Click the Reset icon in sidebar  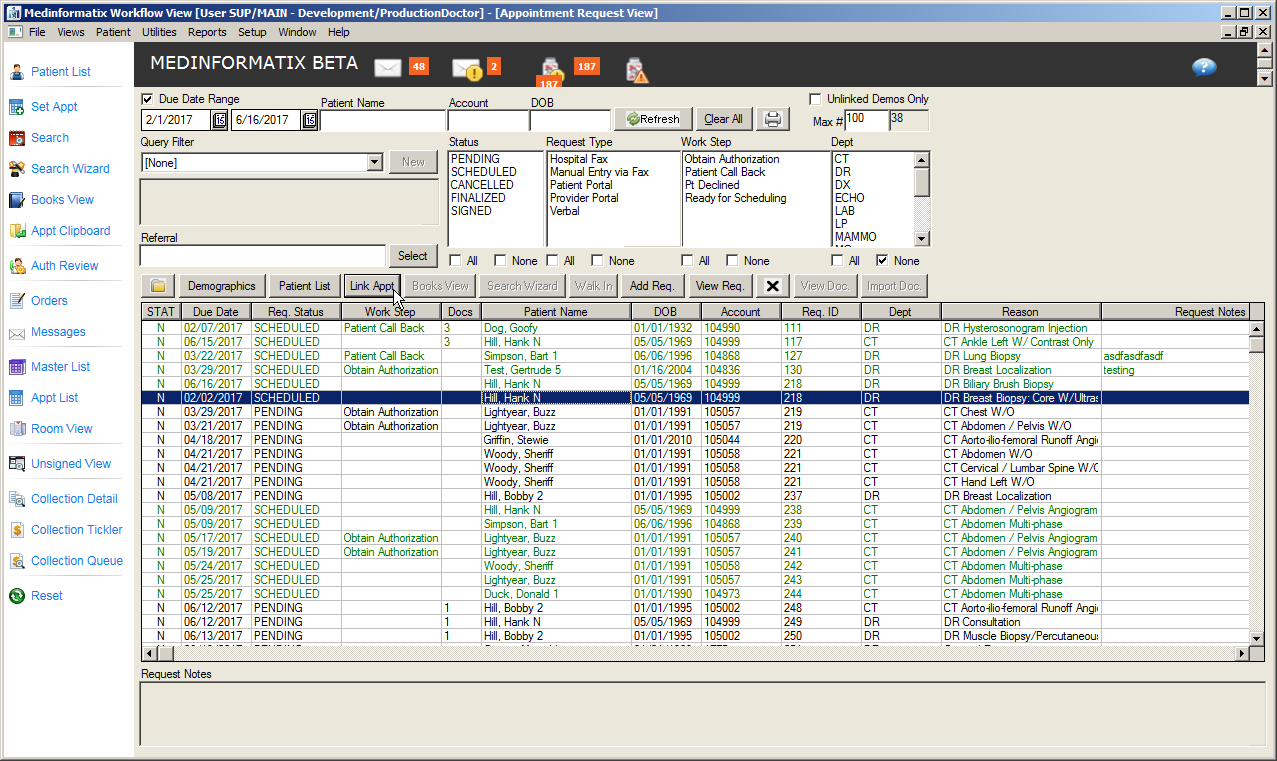click(17, 596)
